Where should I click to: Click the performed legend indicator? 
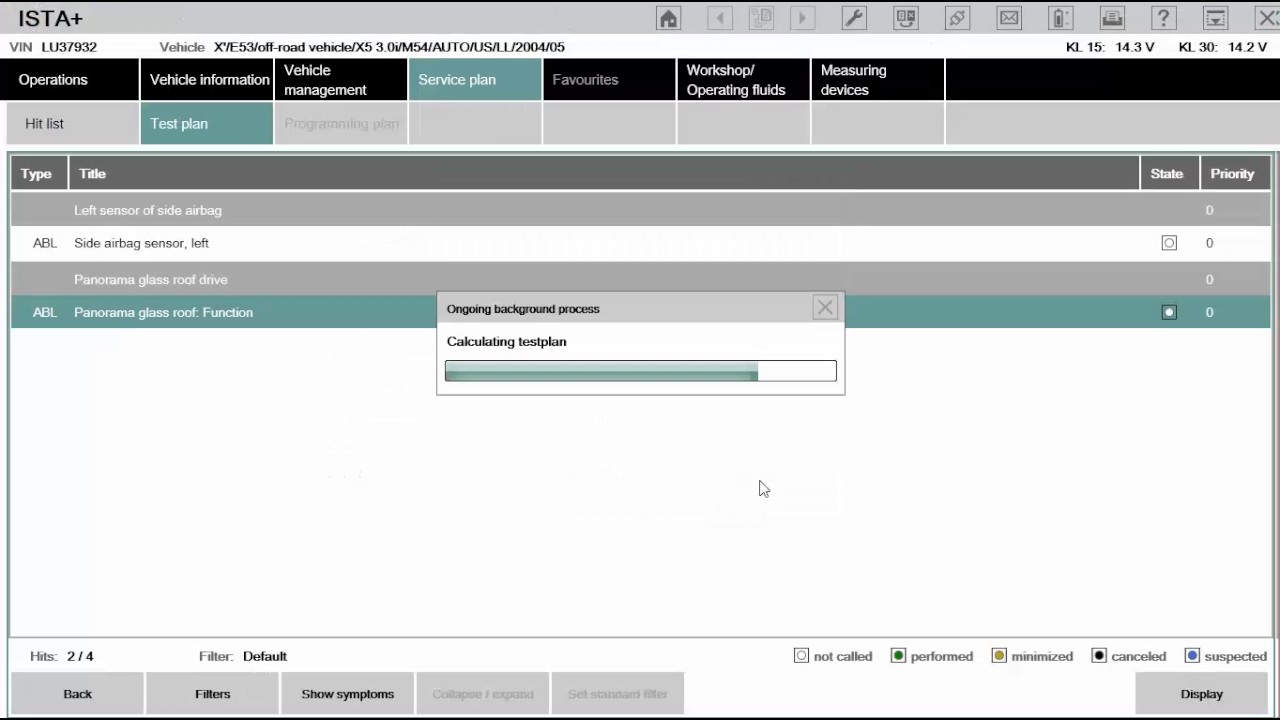point(898,656)
